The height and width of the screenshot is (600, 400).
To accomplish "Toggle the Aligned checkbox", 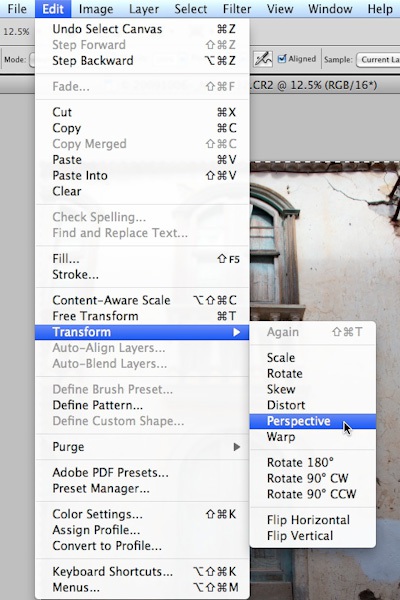I will [282, 59].
